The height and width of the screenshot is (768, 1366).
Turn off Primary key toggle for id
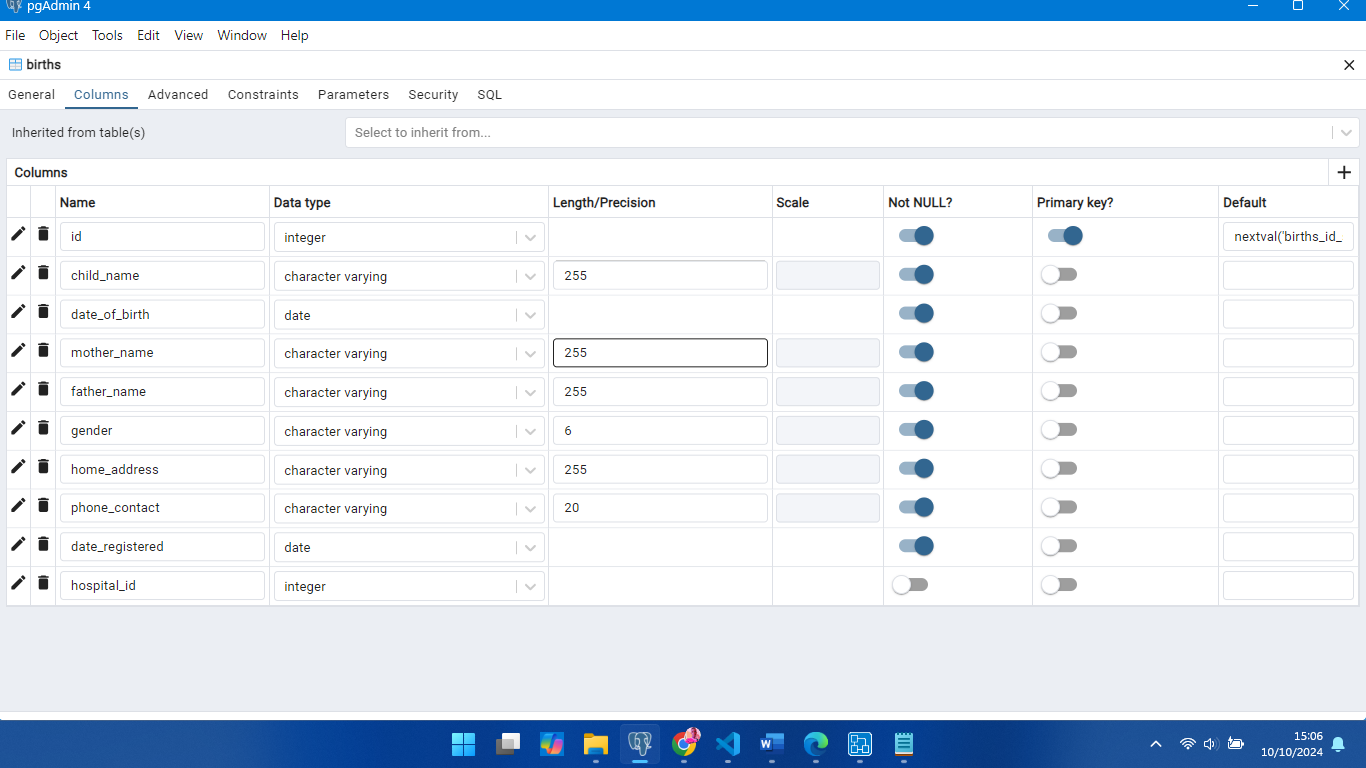pos(1065,236)
